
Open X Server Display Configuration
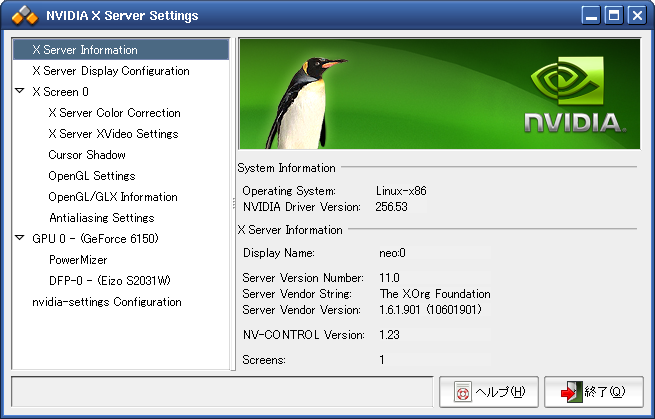110,71
